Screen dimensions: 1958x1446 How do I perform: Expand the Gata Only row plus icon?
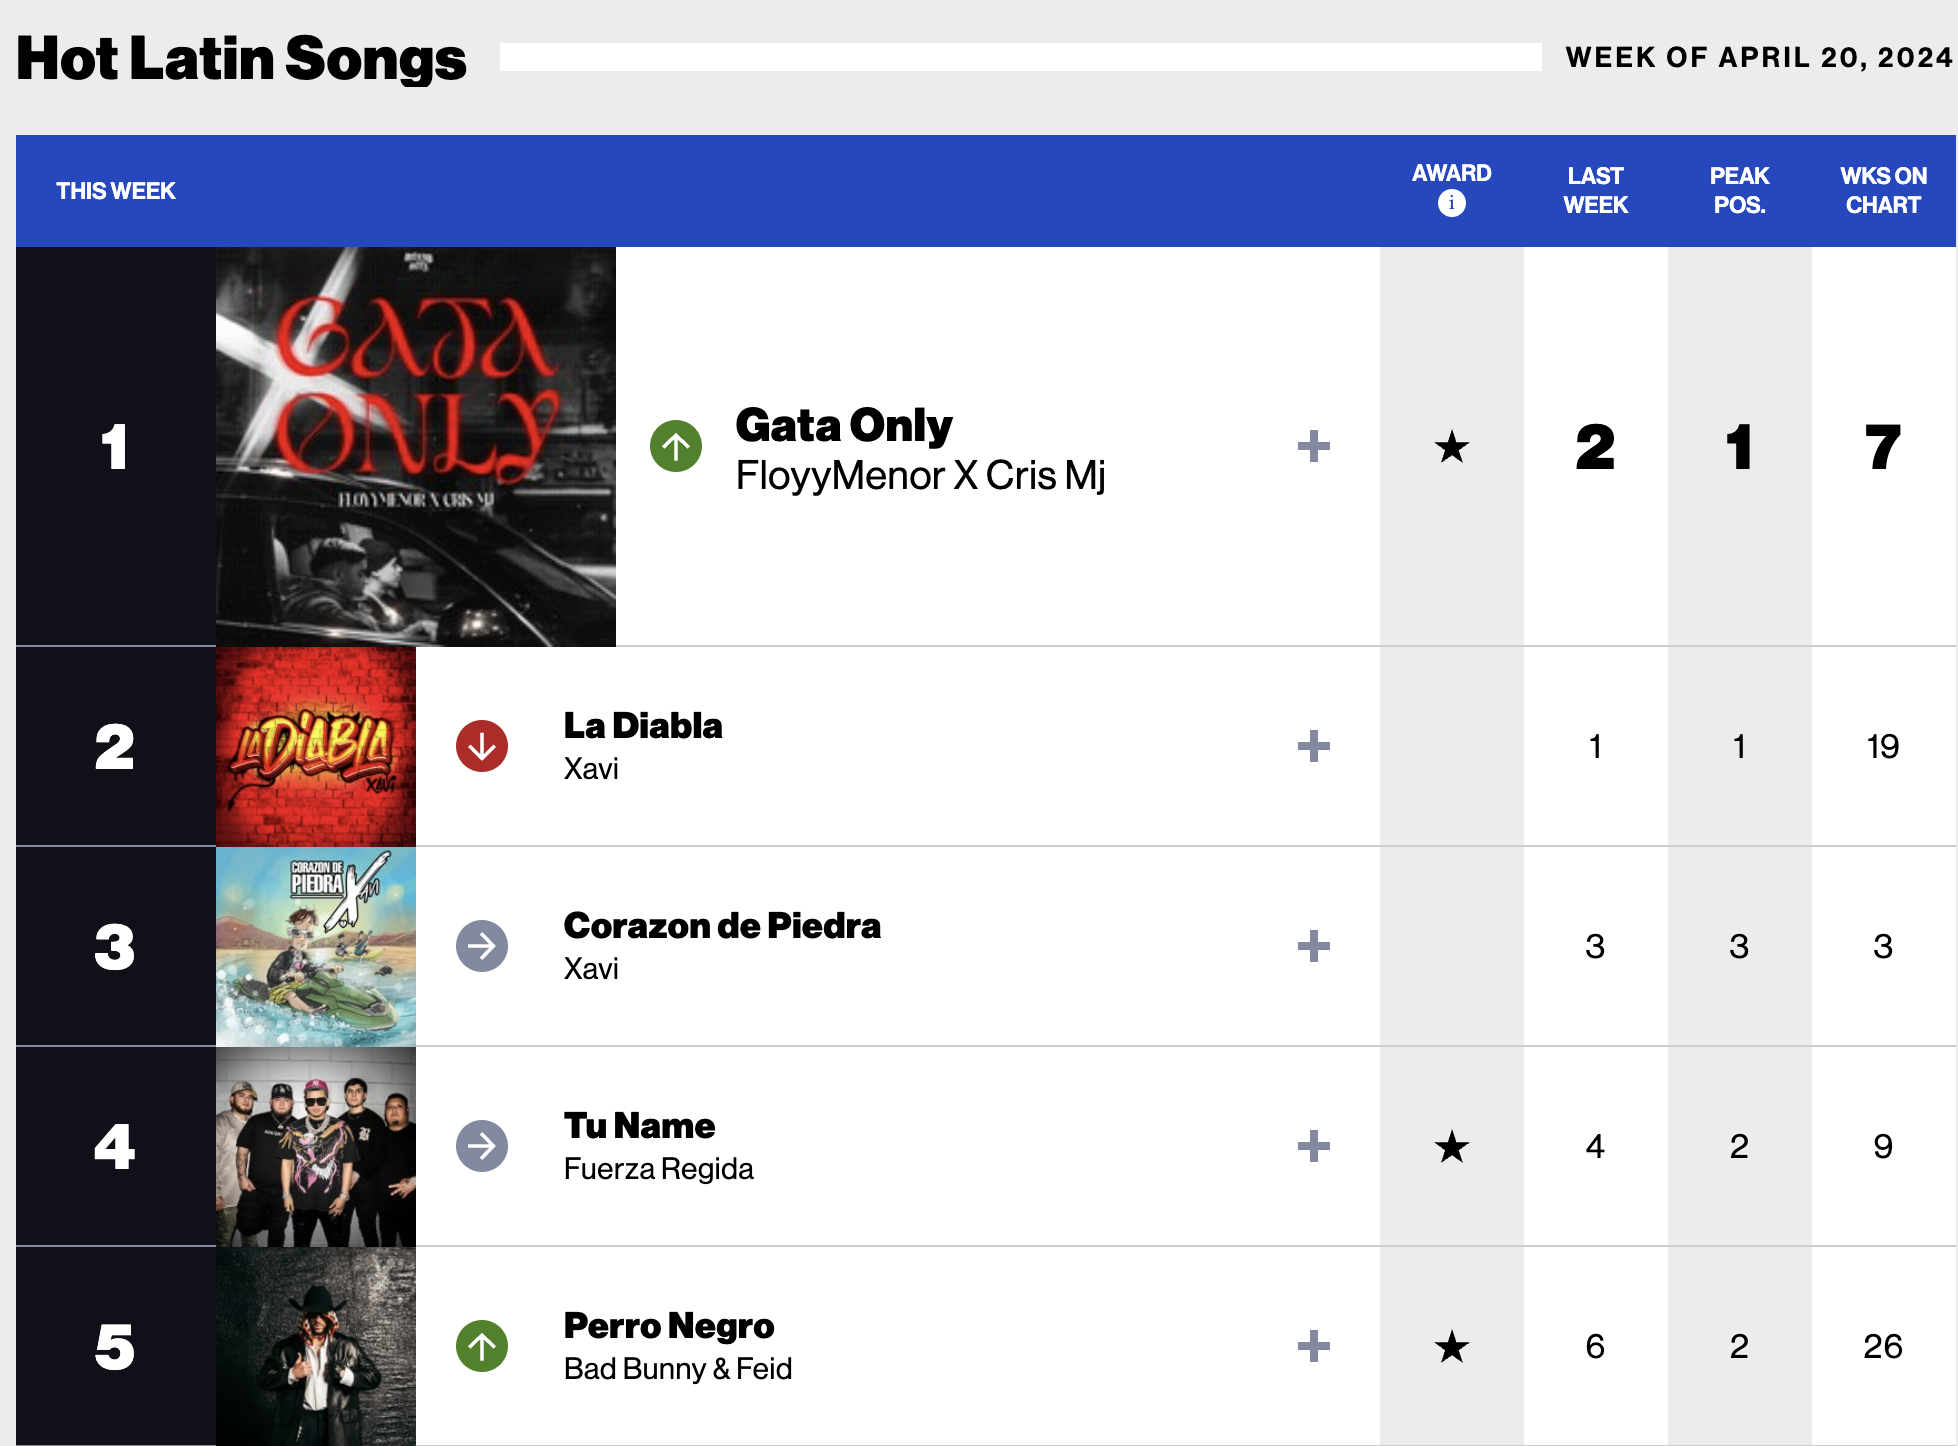1313,446
